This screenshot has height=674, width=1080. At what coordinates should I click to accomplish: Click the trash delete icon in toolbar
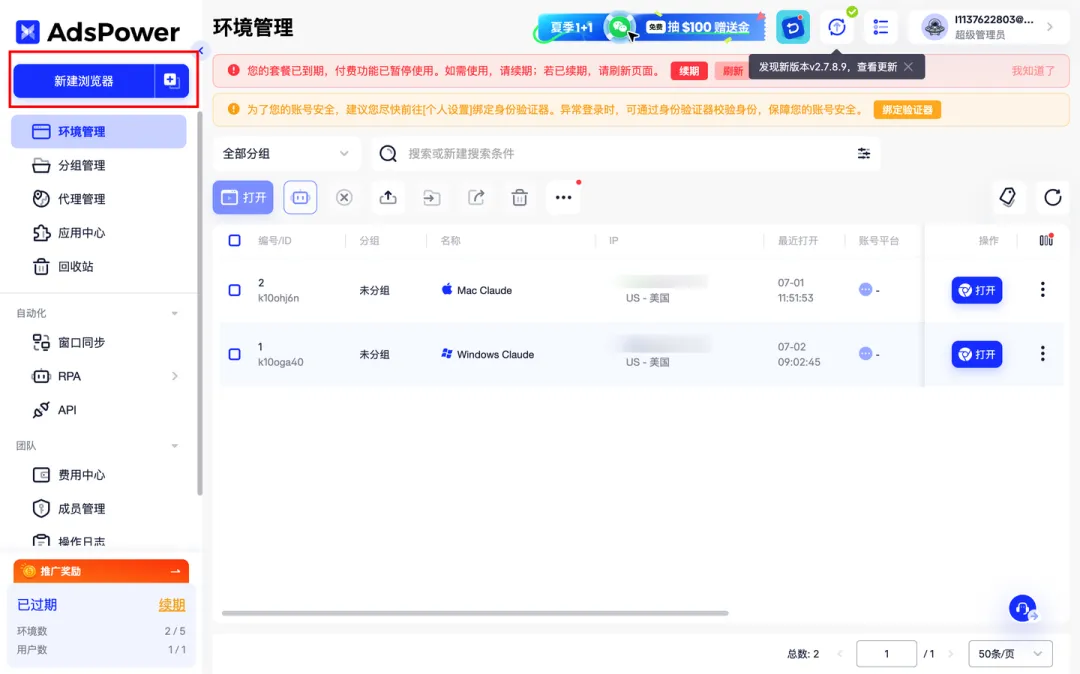pyautogui.click(x=519, y=198)
